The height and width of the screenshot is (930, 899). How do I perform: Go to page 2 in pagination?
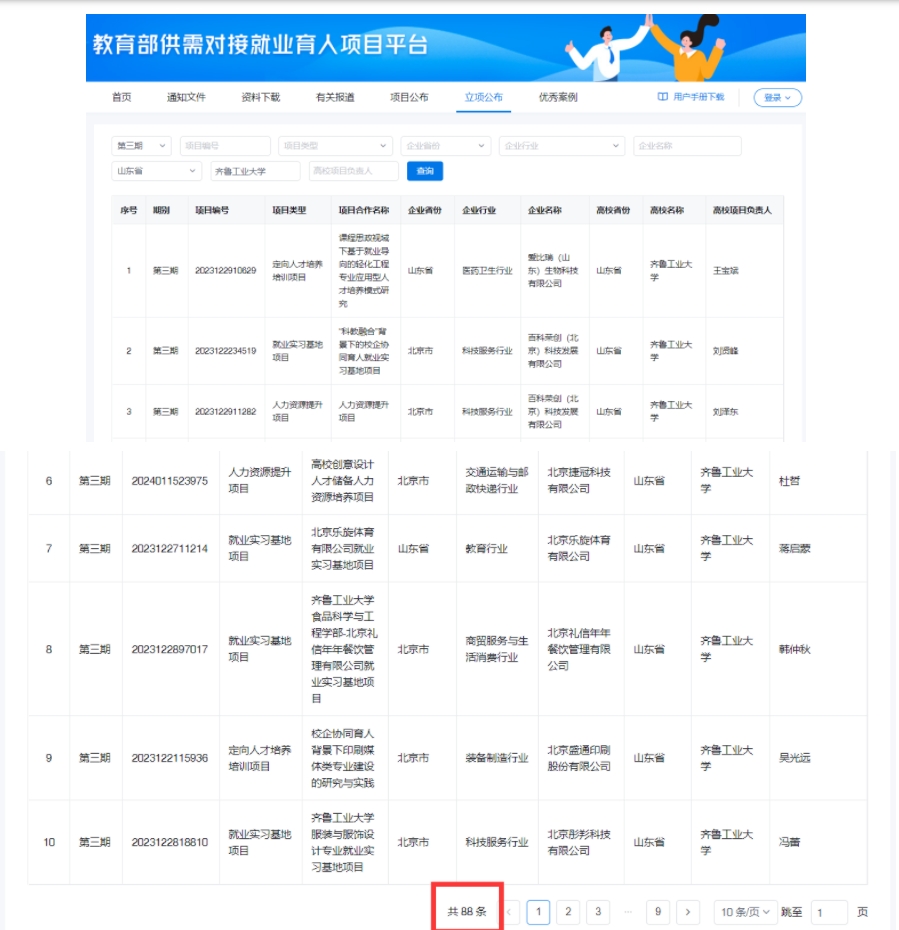click(568, 912)
